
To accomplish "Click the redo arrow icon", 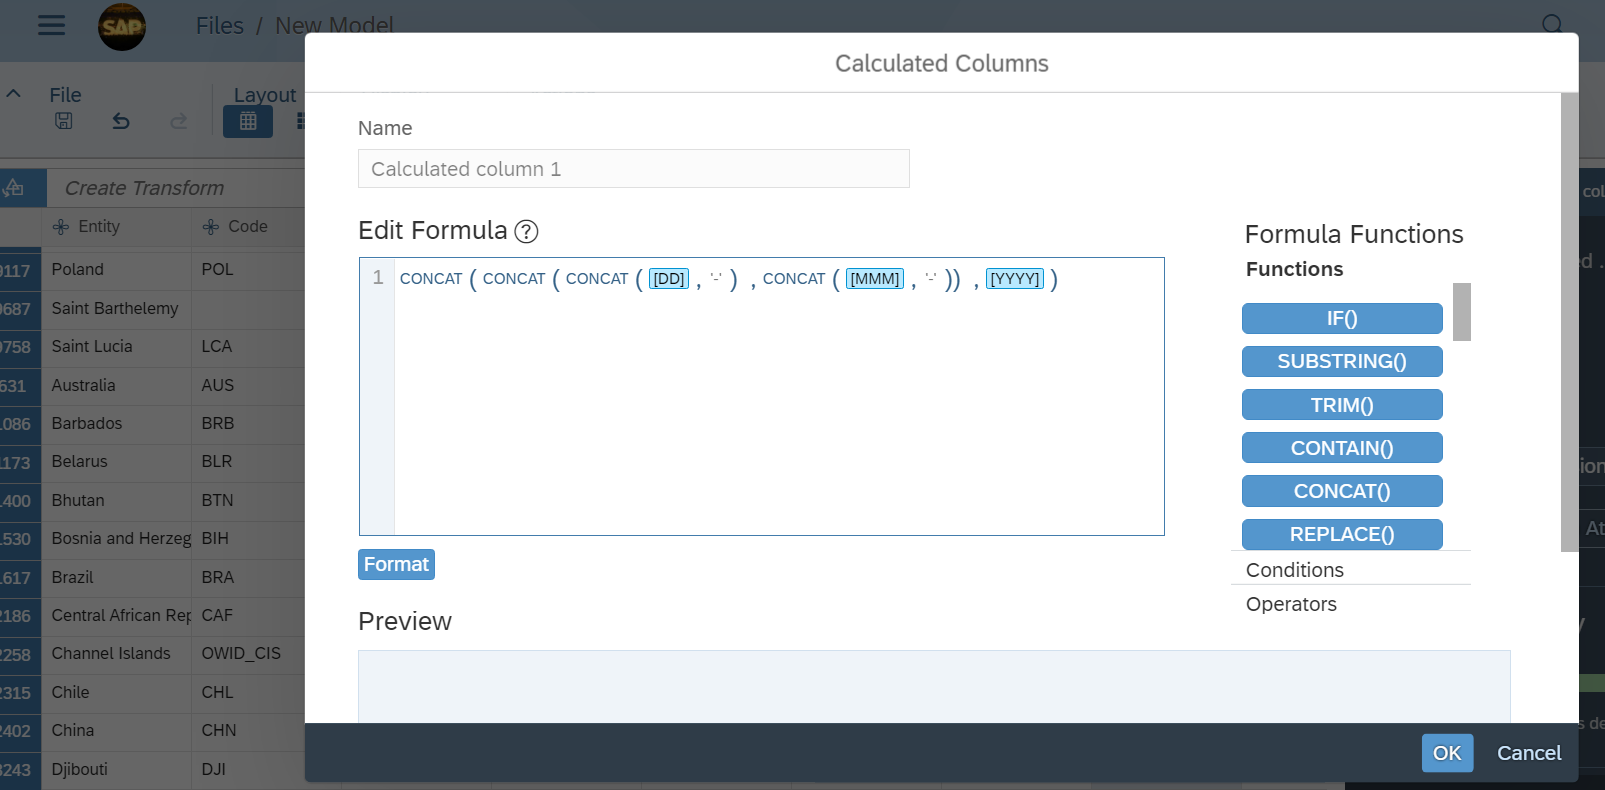I will [x=179, y=121].
